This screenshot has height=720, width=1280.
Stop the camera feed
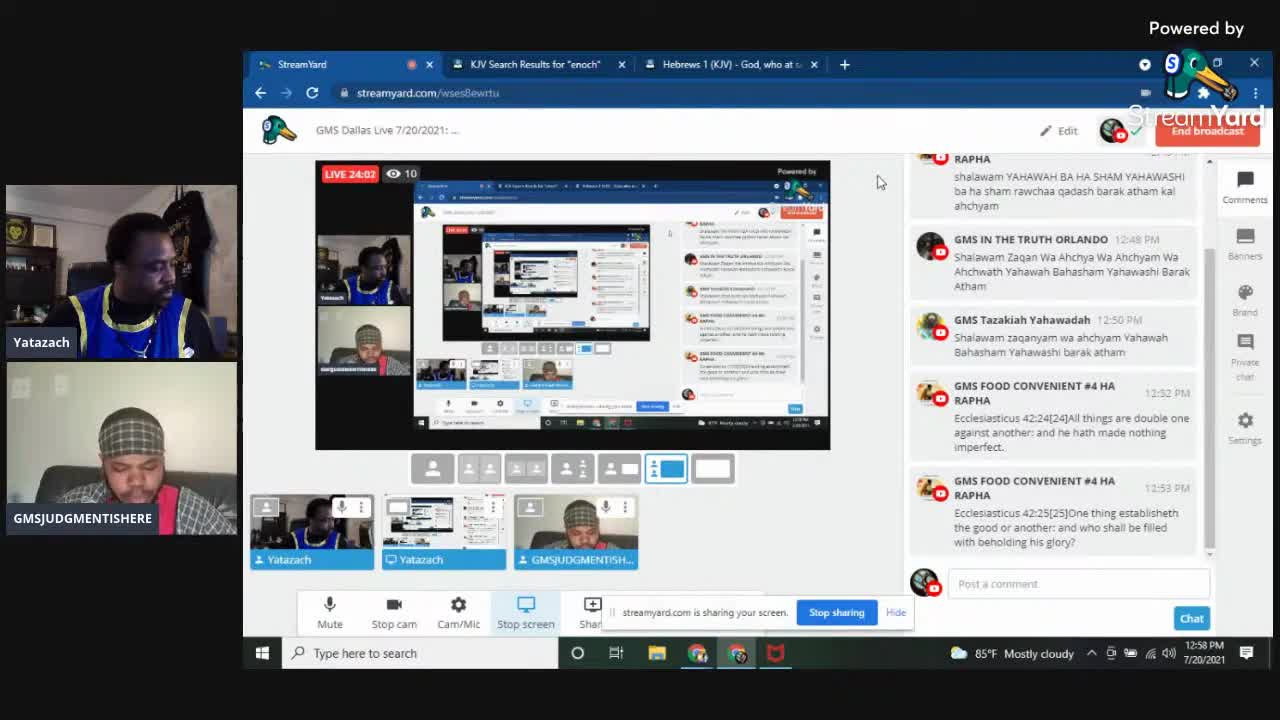pos(394,612)
